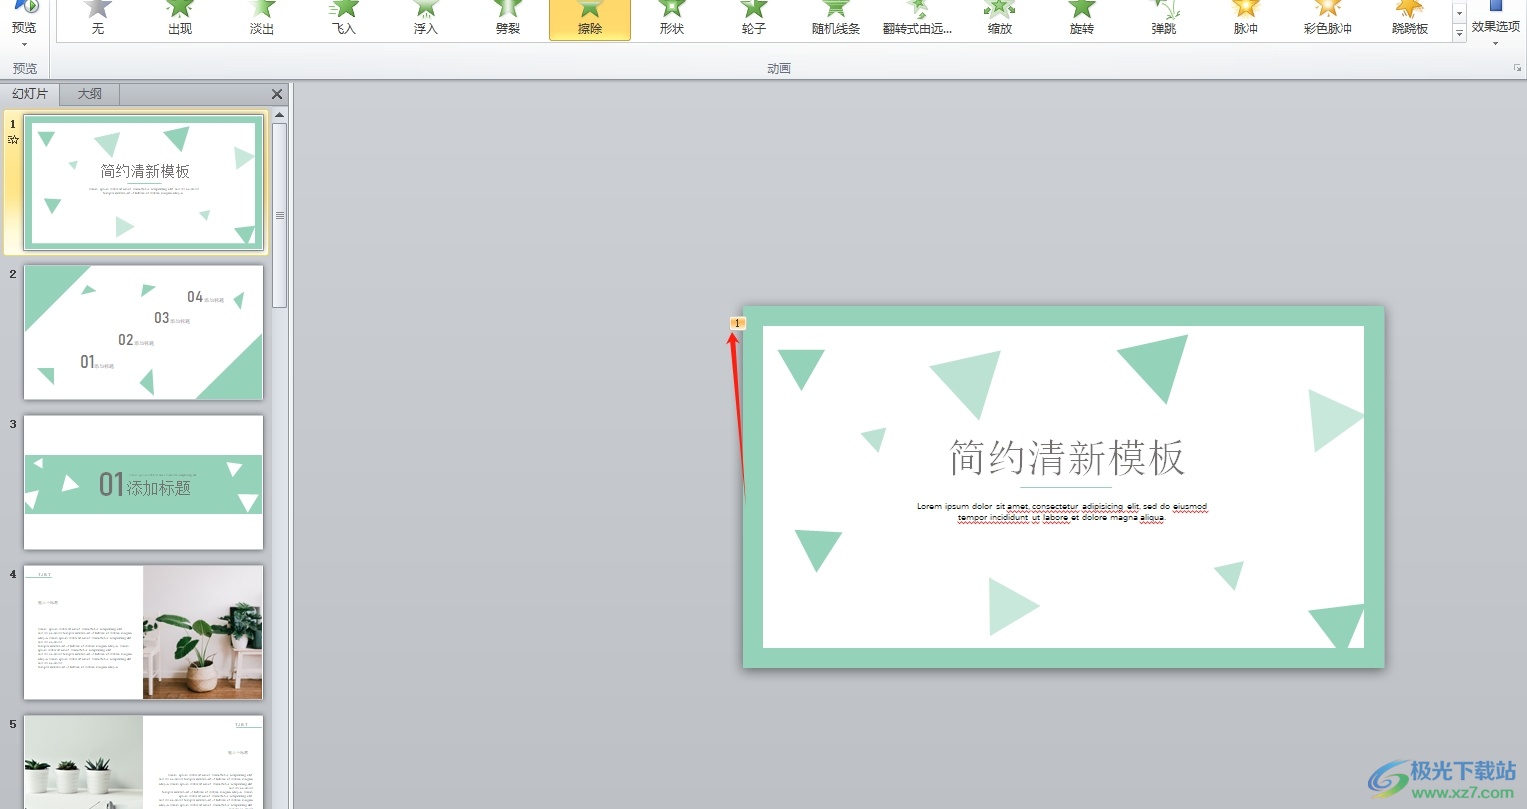Apply the 彩色脉冲 (Color Pulse) animation

(1328, 19)
